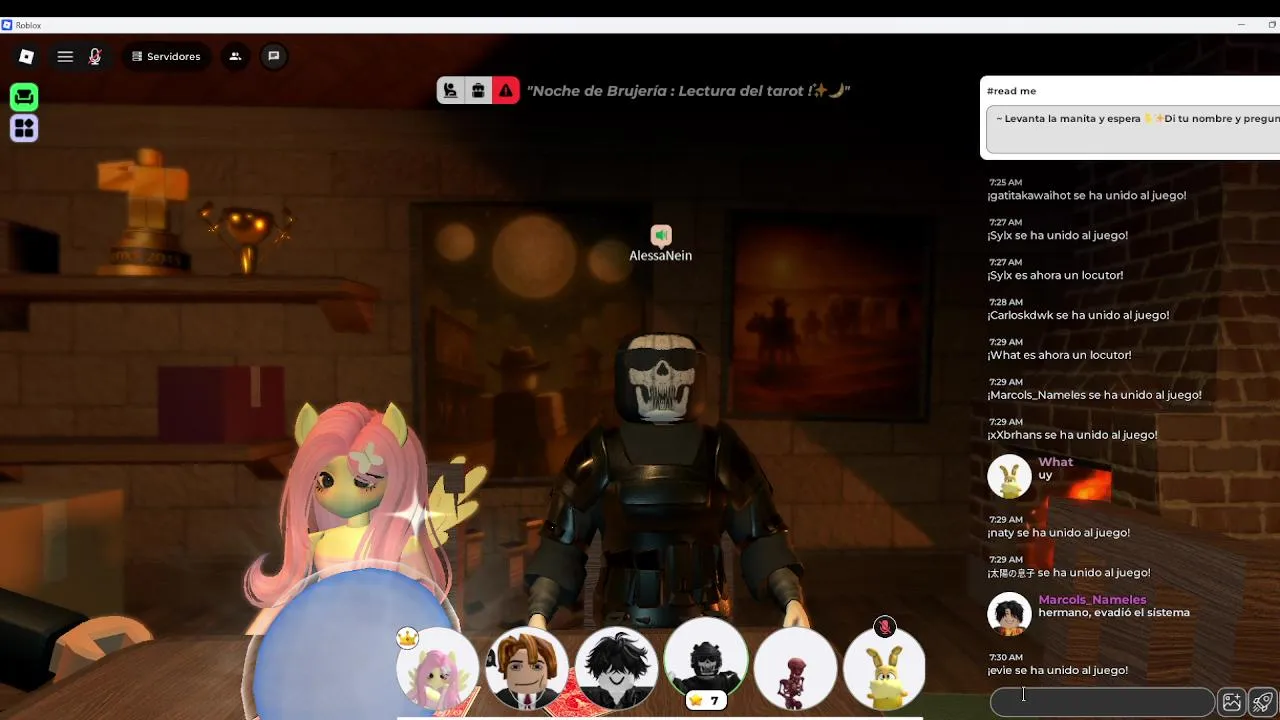This screenshot has width=1280, height=720.
Task: Select the xXbrhans joined message
Action: 1072,436
